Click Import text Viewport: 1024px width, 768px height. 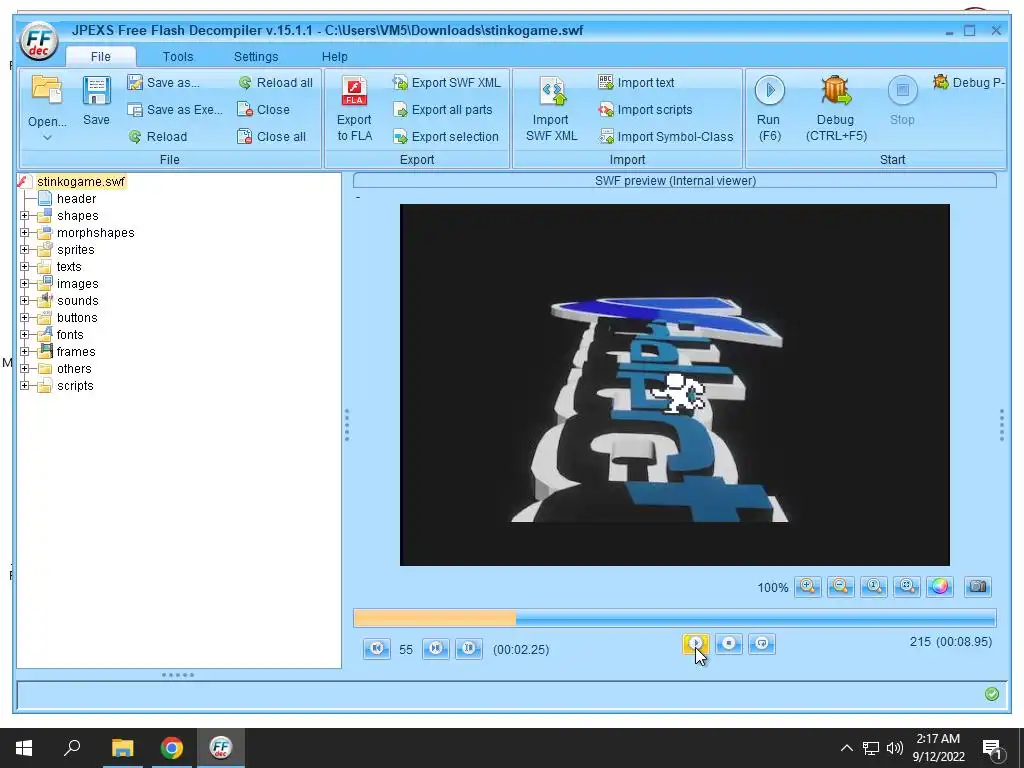(x=636, y=82)
